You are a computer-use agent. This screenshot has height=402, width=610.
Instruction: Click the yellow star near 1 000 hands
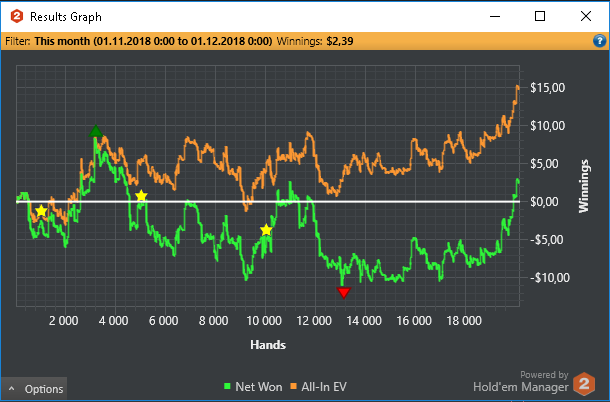[x=41, y=211]
